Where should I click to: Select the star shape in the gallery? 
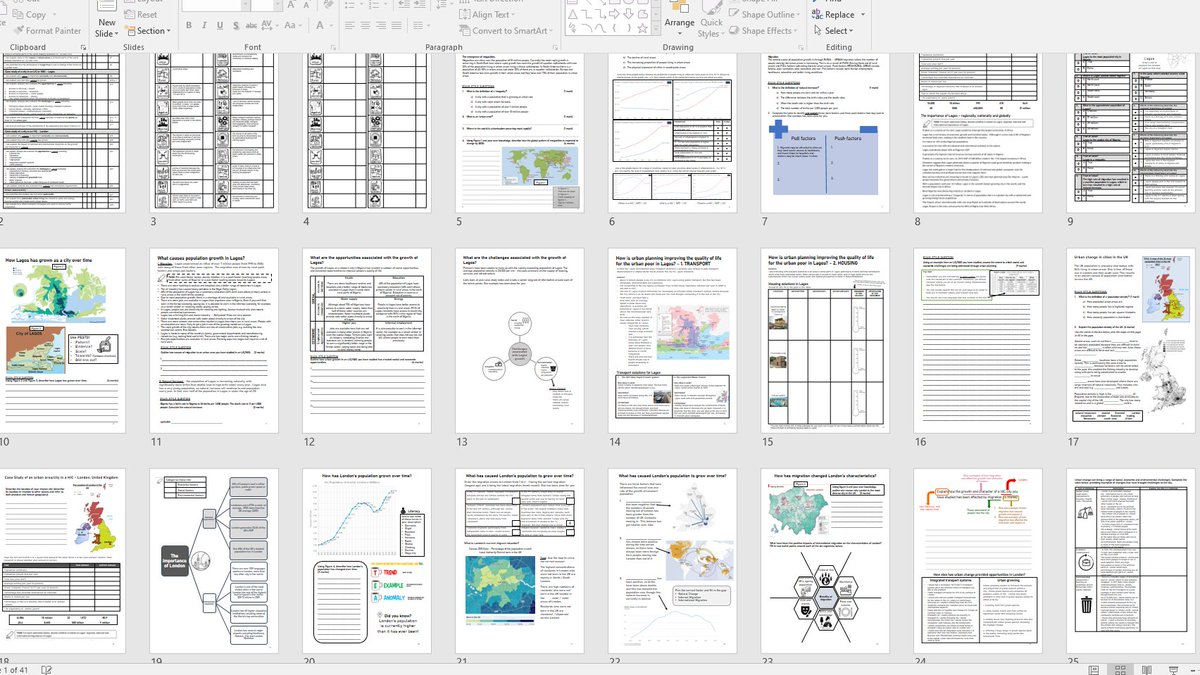click(x=642, y=28)
